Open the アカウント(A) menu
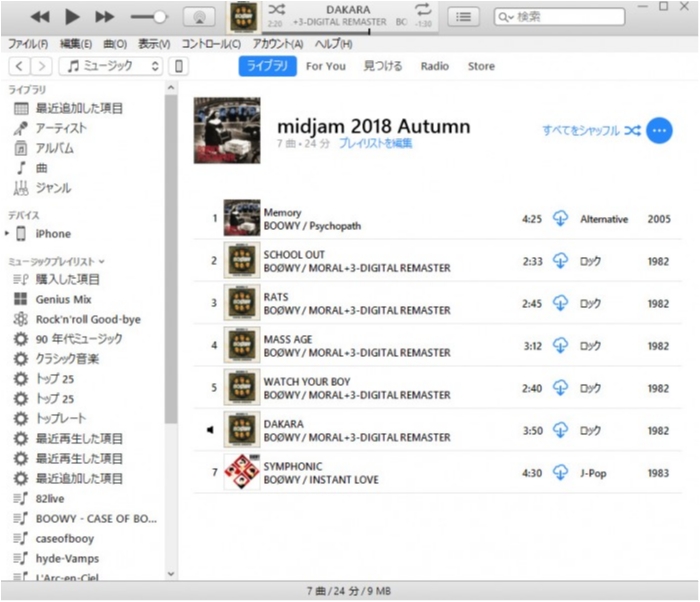Viewport: 700px width, 602px height. click(x=278, y=44)
